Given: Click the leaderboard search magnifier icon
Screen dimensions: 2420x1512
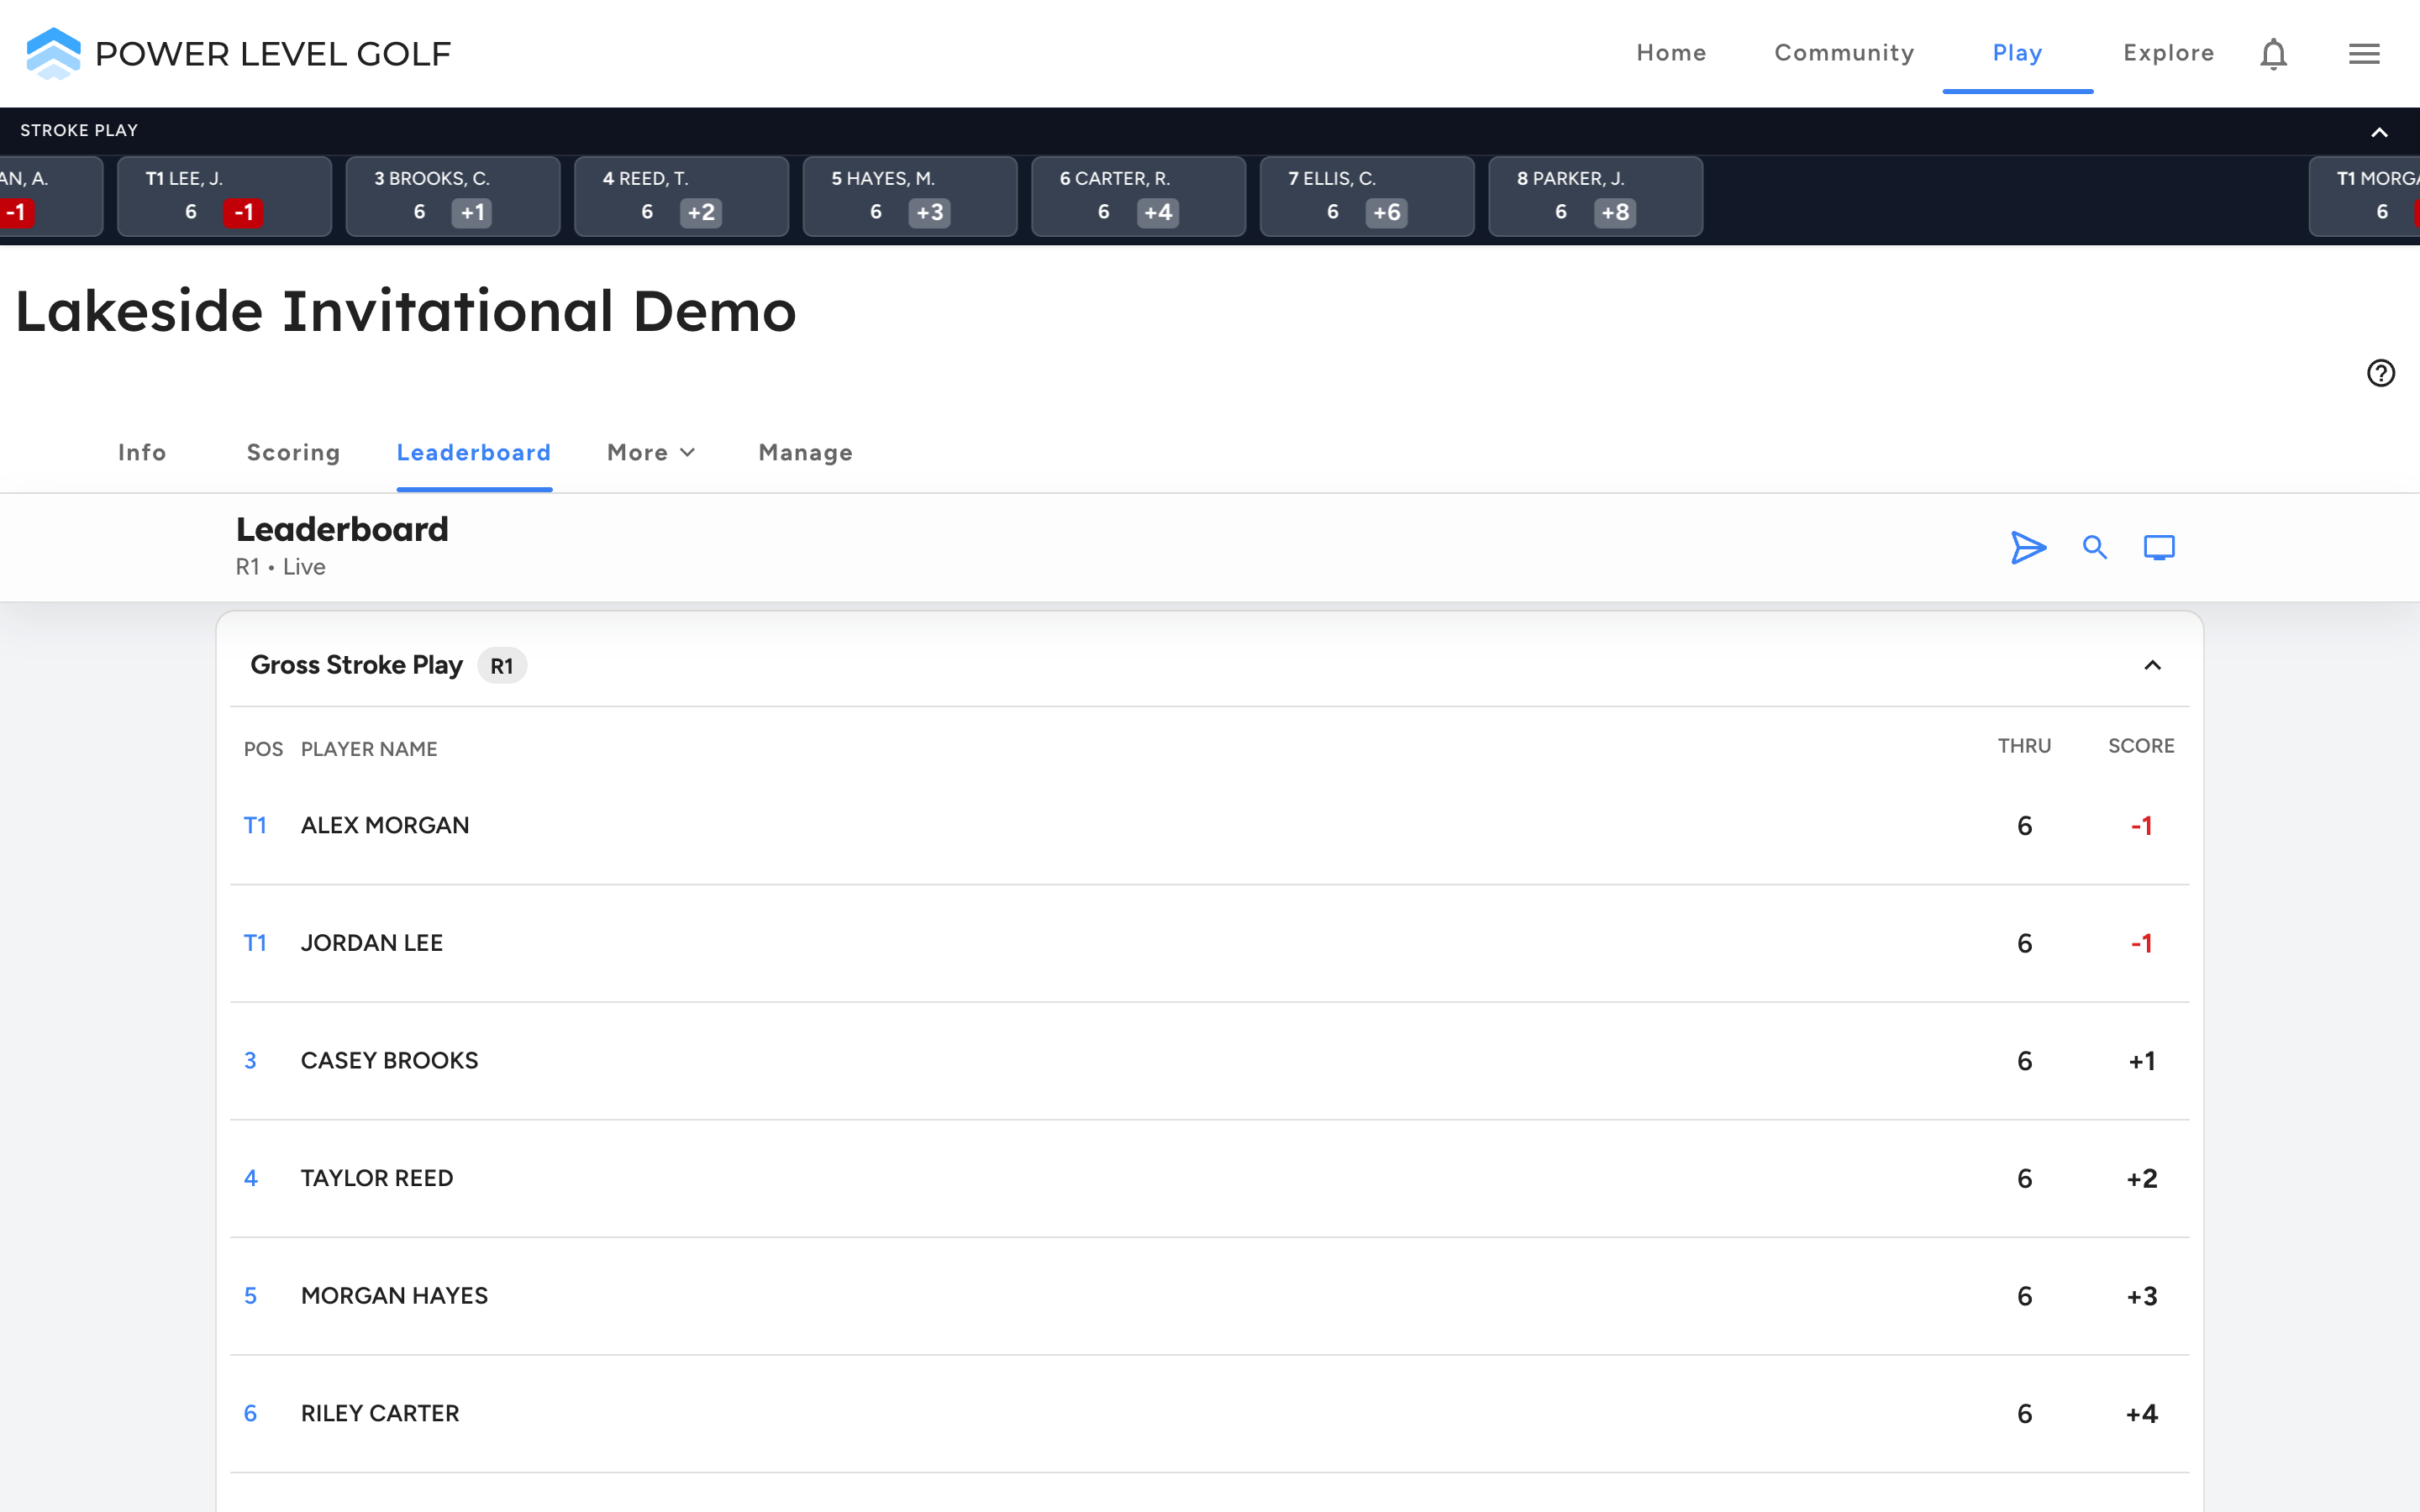Looking at the screenshot, I should tap(2094, 547).
